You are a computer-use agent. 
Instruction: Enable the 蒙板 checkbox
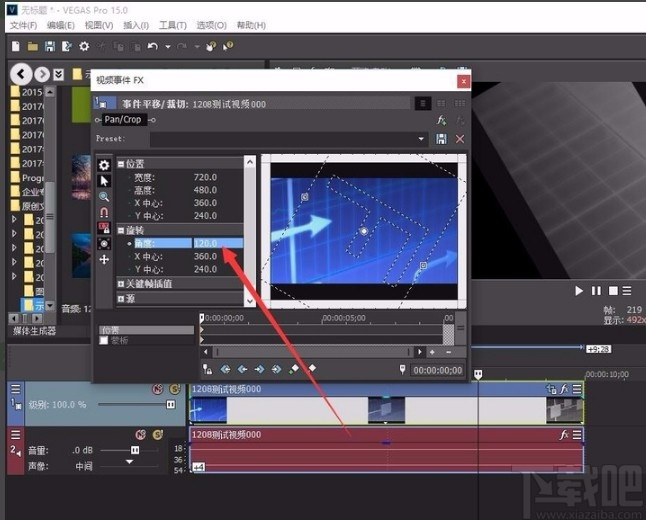104,340
